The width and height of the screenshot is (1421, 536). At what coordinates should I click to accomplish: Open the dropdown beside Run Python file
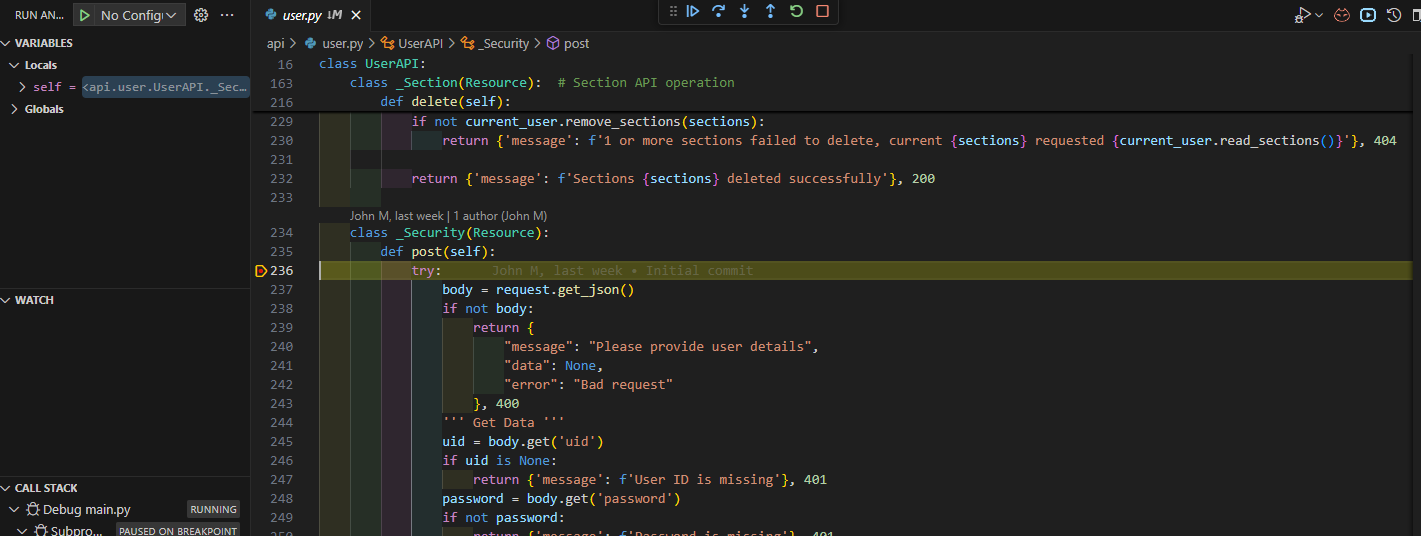click(1319, 15)
